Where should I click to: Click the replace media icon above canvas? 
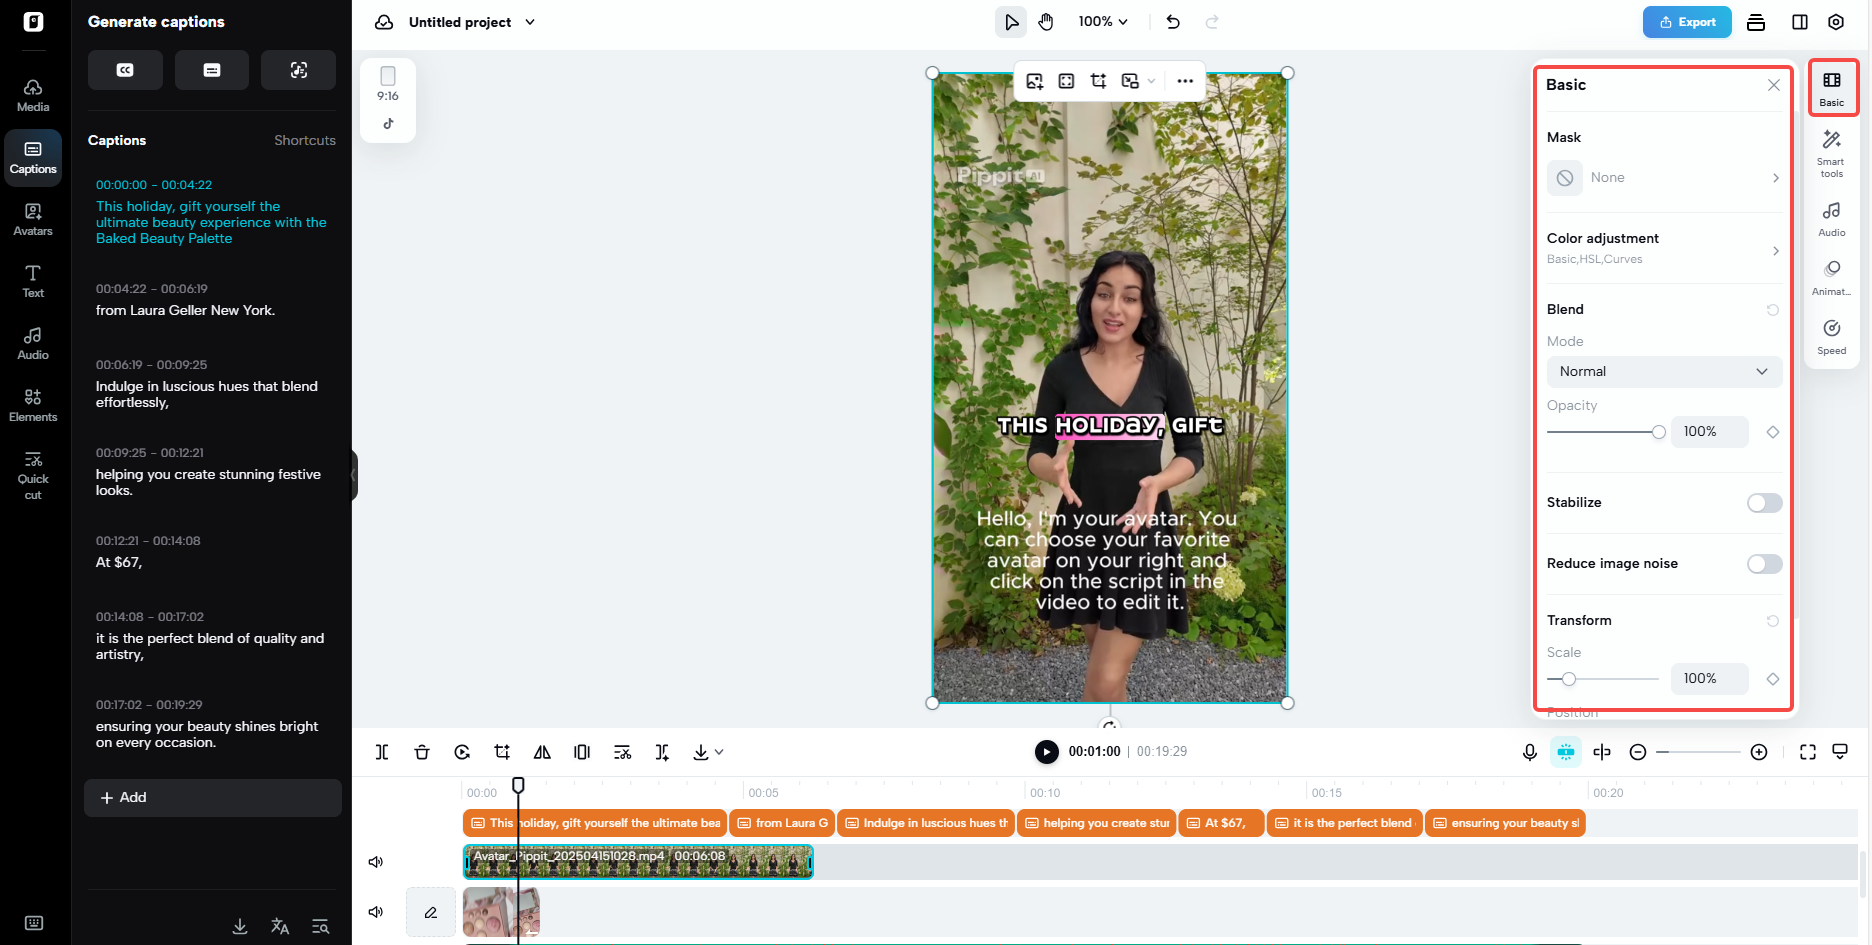1035,81
